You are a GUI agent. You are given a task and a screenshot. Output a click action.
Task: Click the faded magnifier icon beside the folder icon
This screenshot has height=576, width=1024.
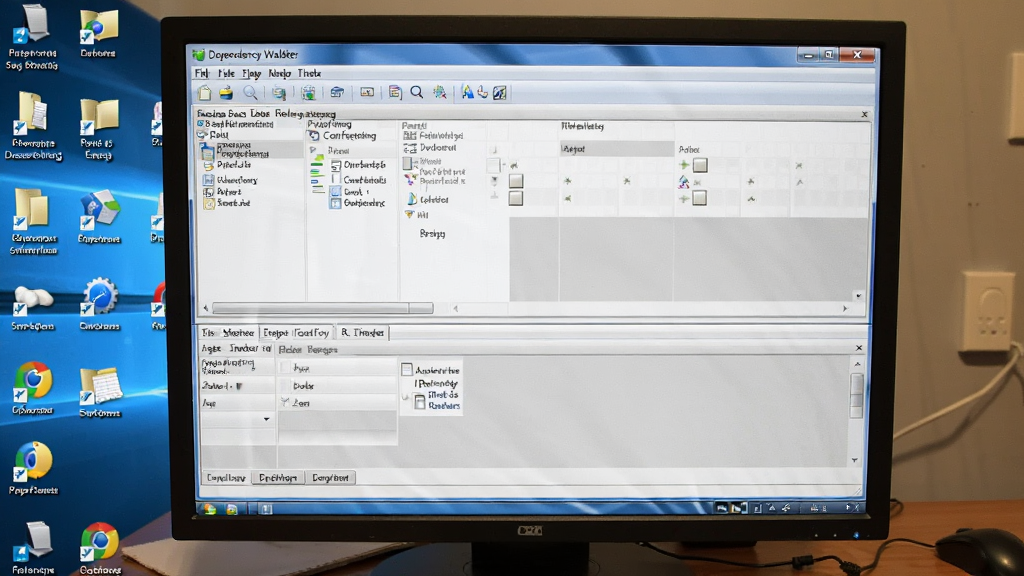(x=249, y=93)
